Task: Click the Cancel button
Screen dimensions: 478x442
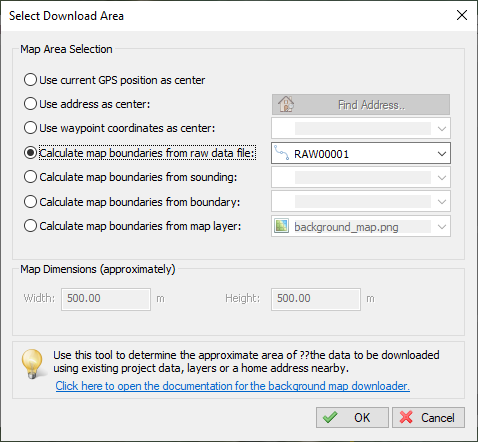Action: click(428, 417)
